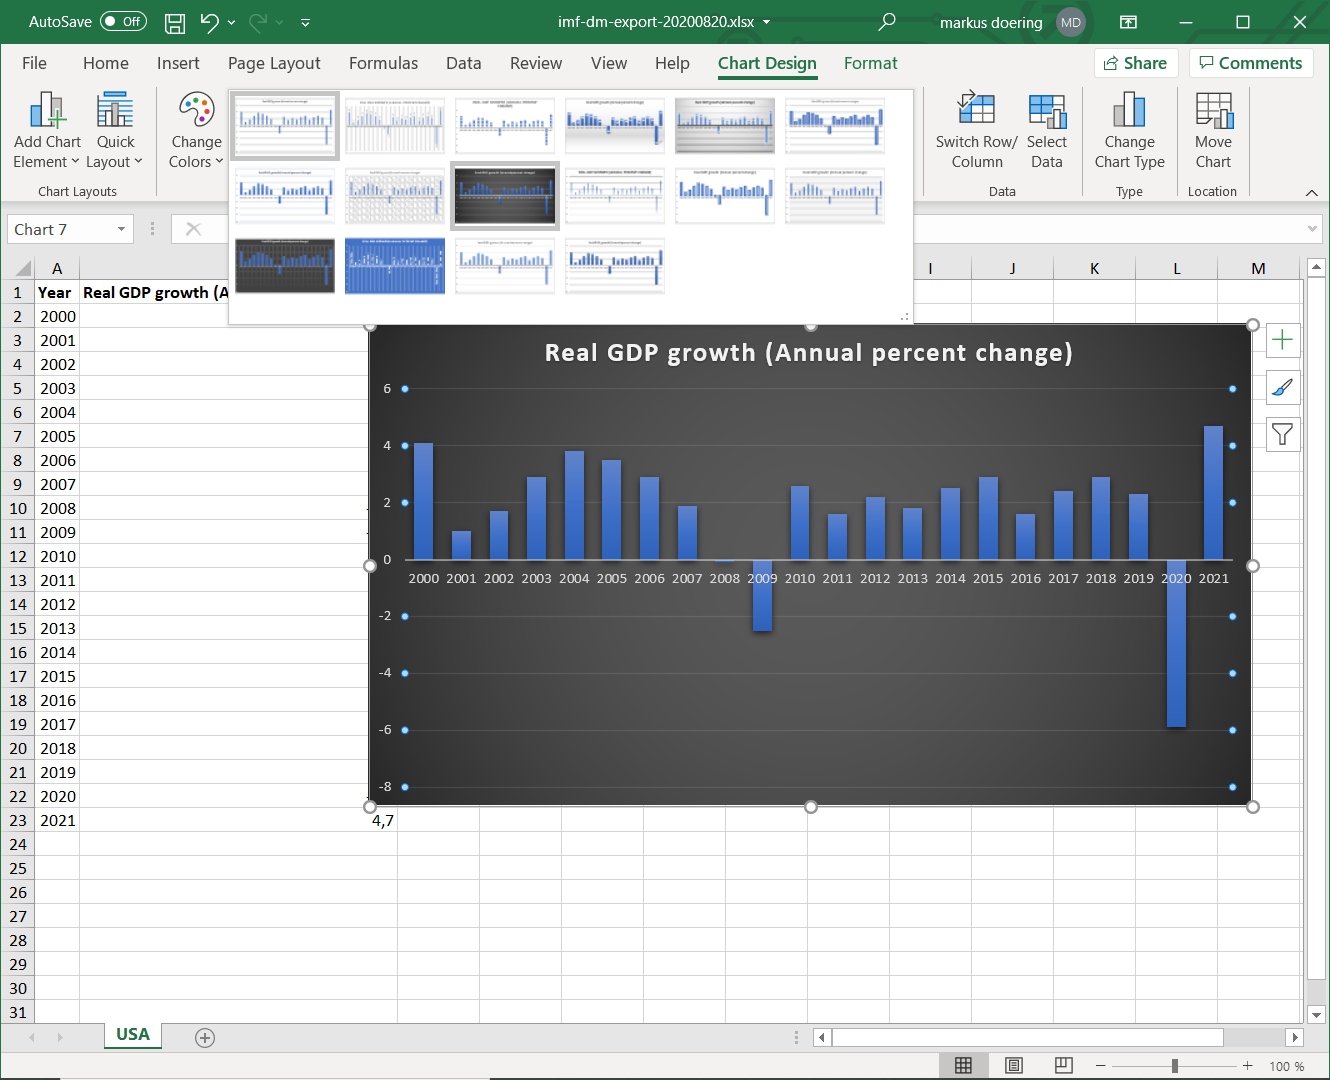Open the Add Chart Element dropdown
The height and width of the screenshot is (1080, 1330).
click(46, 132)
